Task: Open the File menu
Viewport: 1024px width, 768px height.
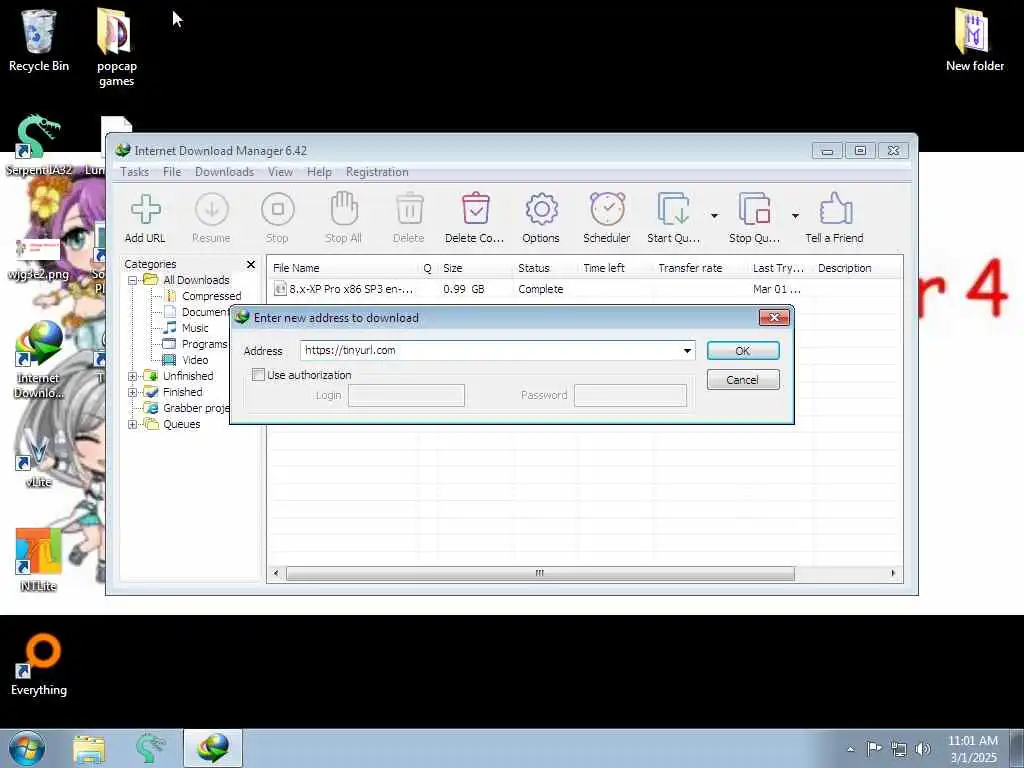Action: click(x=172, y=172)
